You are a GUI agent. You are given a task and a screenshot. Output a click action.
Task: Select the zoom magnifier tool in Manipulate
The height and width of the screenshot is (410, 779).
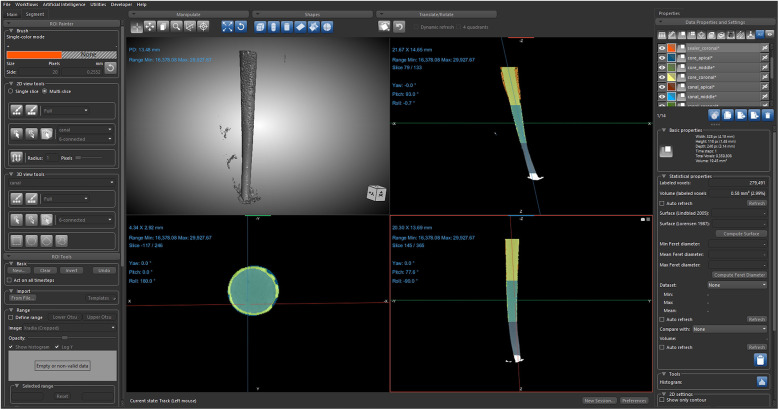click(x=176, y=27)
